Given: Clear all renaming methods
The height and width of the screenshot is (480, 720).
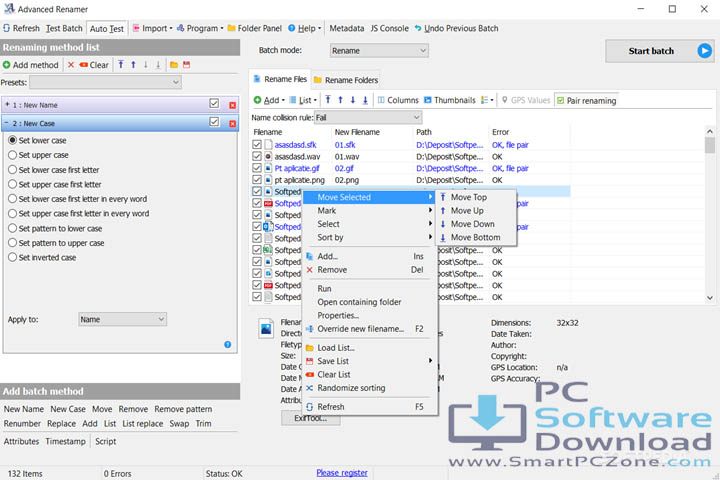Looking at the screenshot, I should 94,65.
